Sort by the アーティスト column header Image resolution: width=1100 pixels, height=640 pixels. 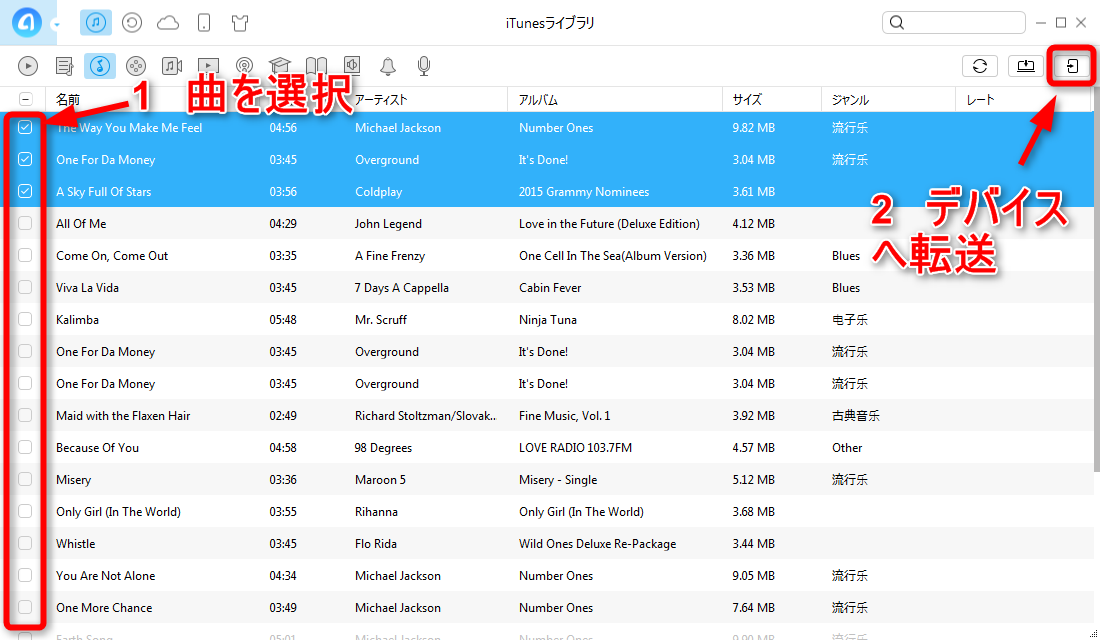[381, 100]
